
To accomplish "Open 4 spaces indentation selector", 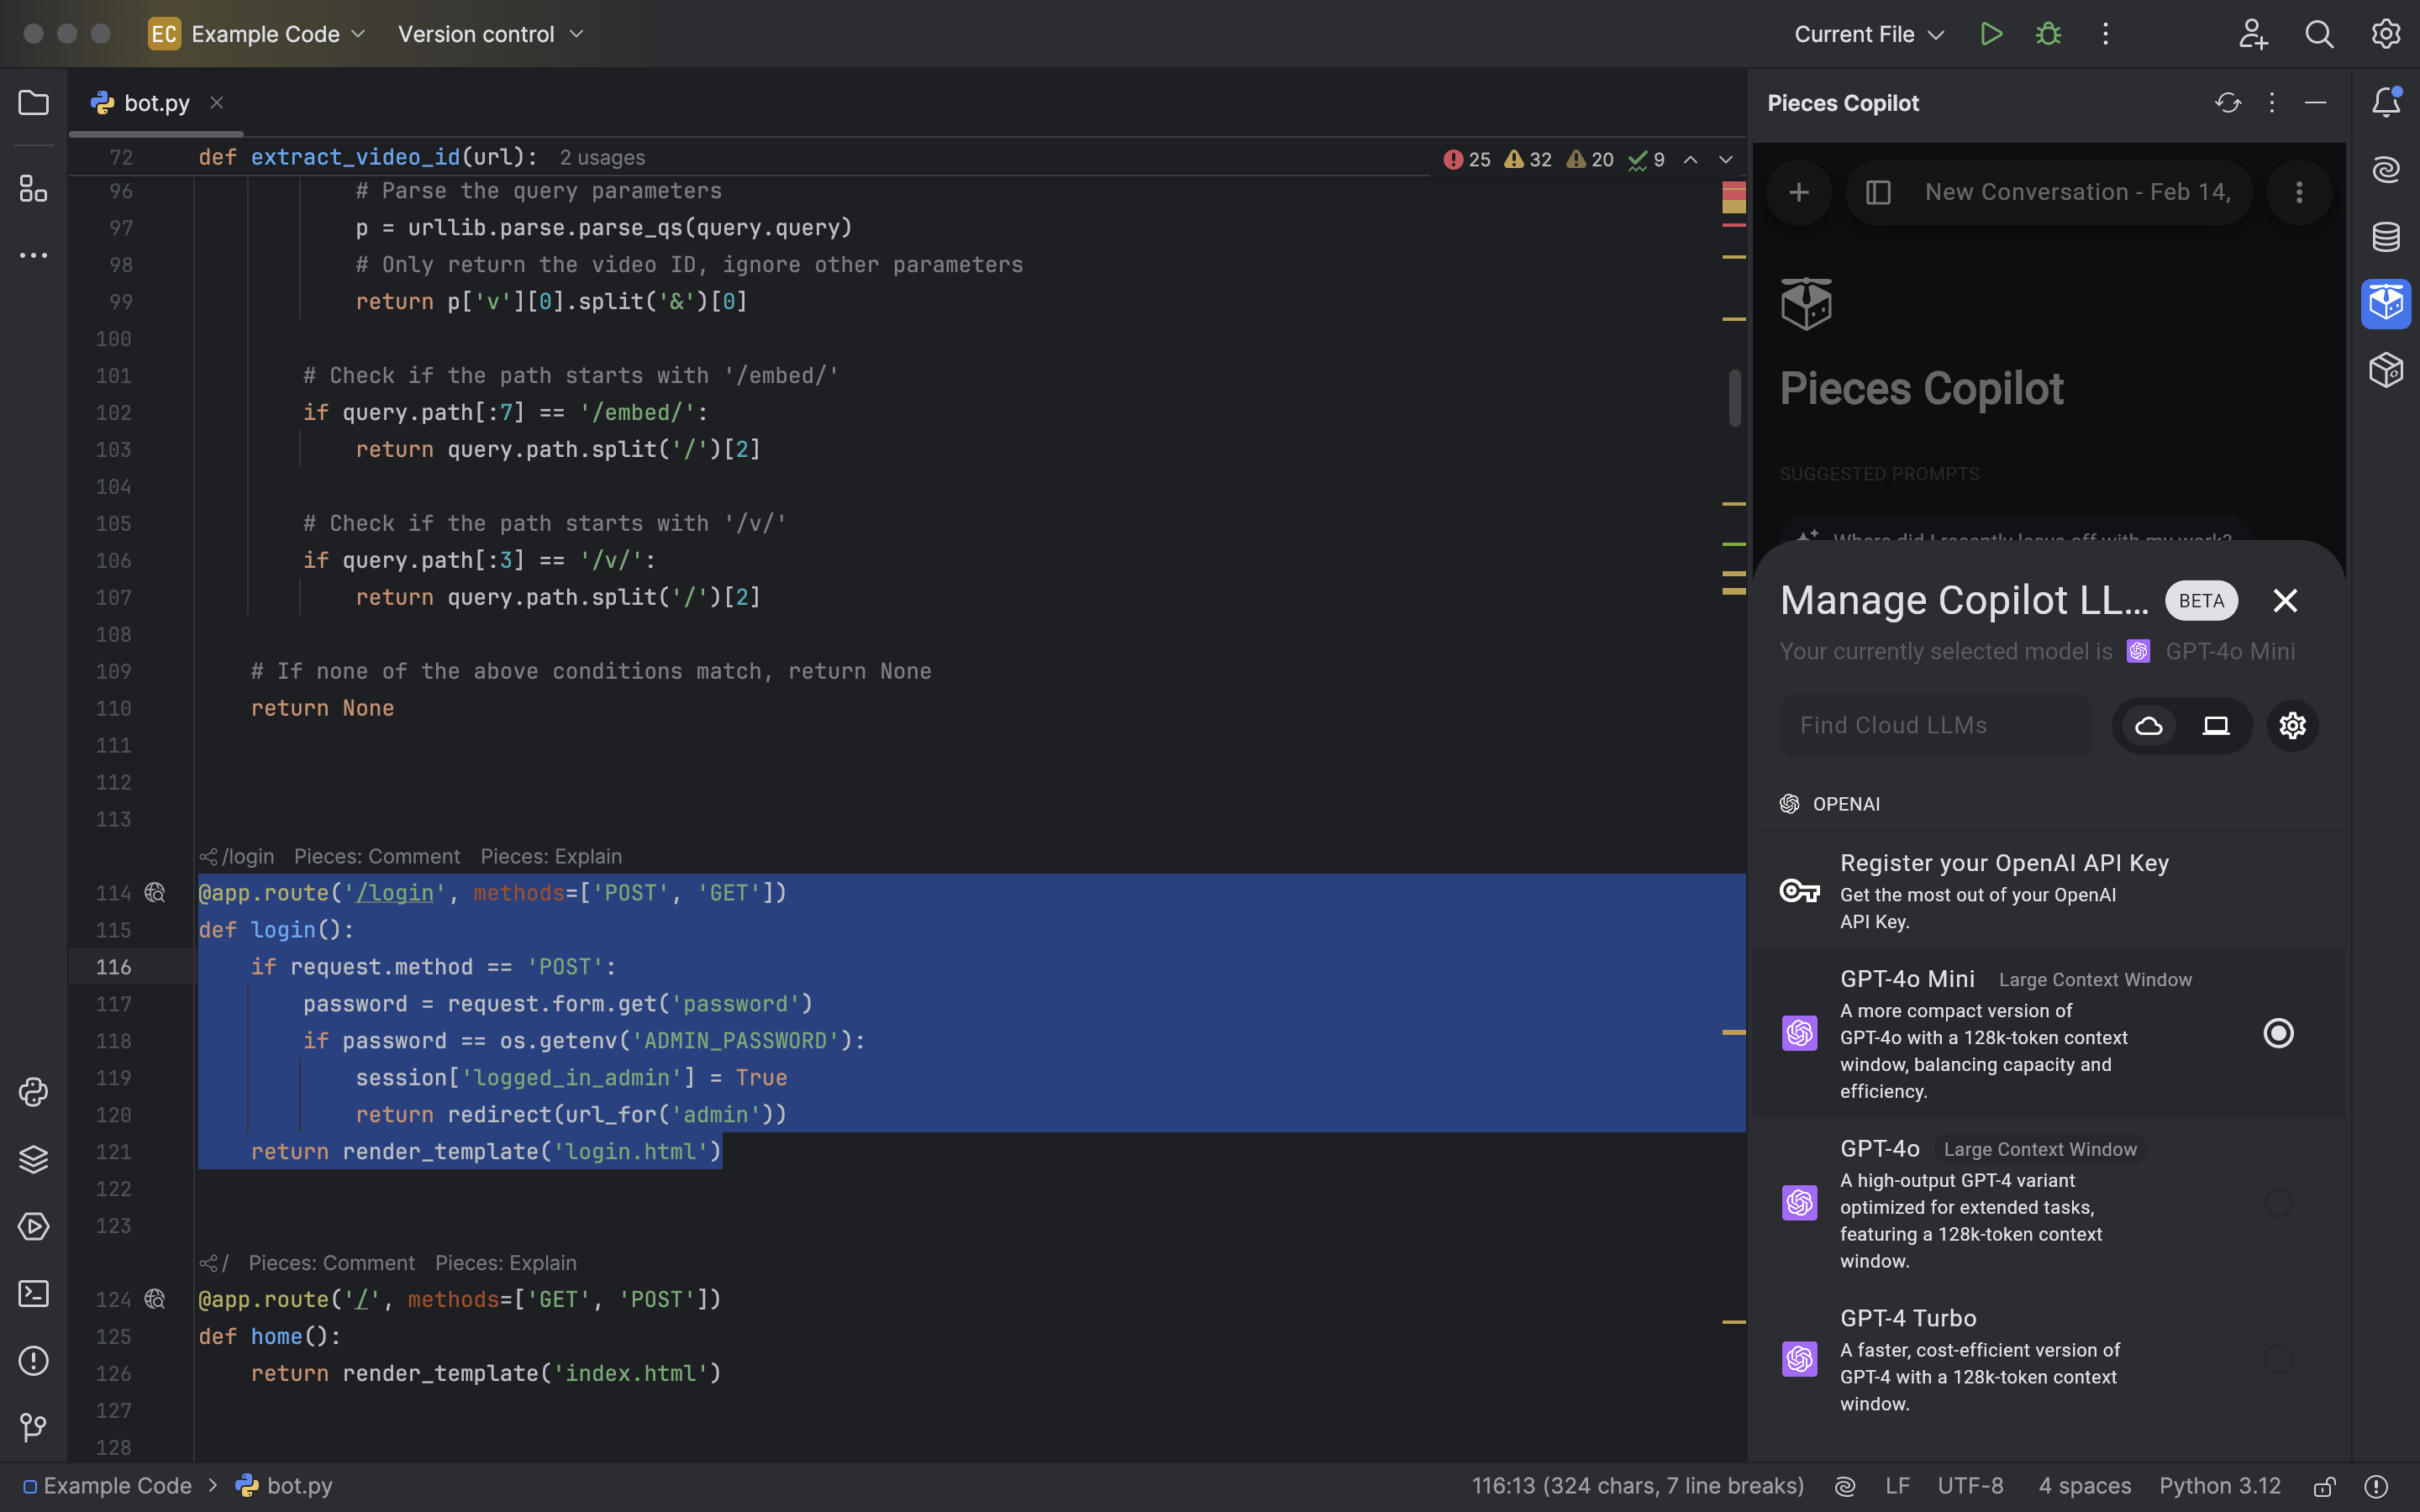I will [2085, 1486].
